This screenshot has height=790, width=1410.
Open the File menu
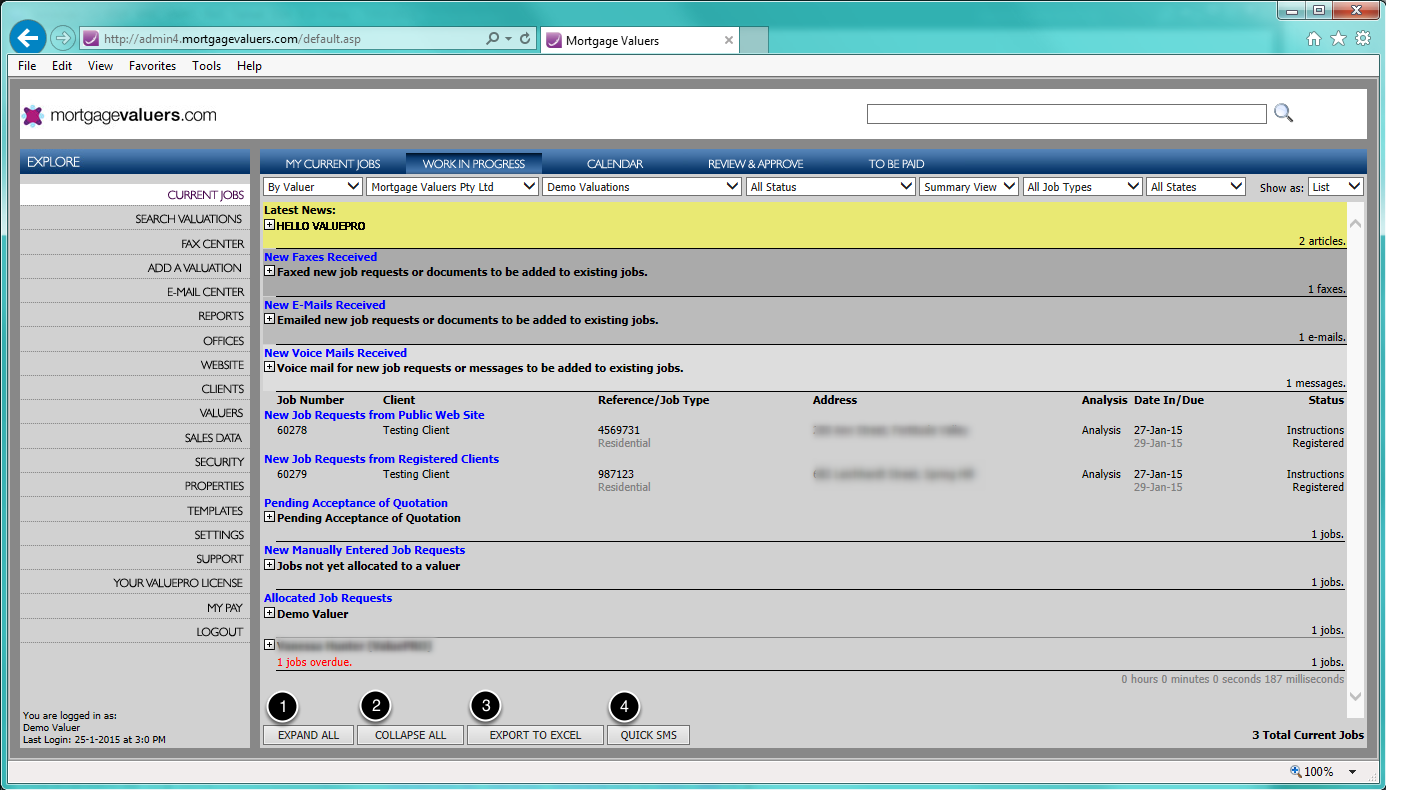click(27, 66)
